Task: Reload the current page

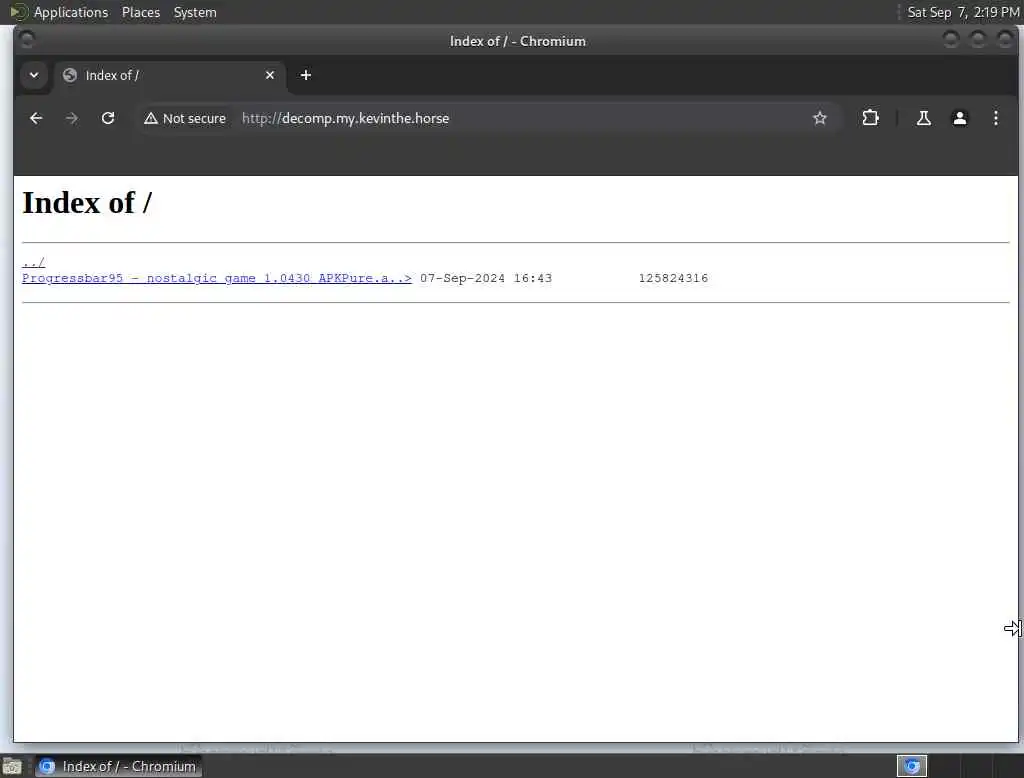Action: point(108,118)
